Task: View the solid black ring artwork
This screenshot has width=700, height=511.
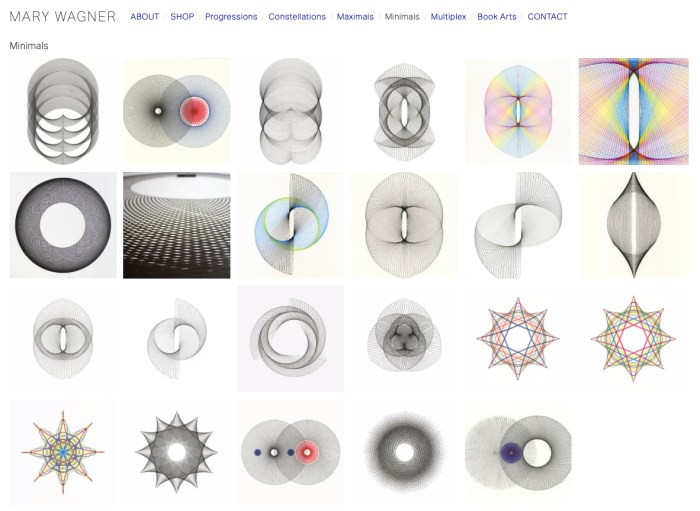Action: coord(62,225)
